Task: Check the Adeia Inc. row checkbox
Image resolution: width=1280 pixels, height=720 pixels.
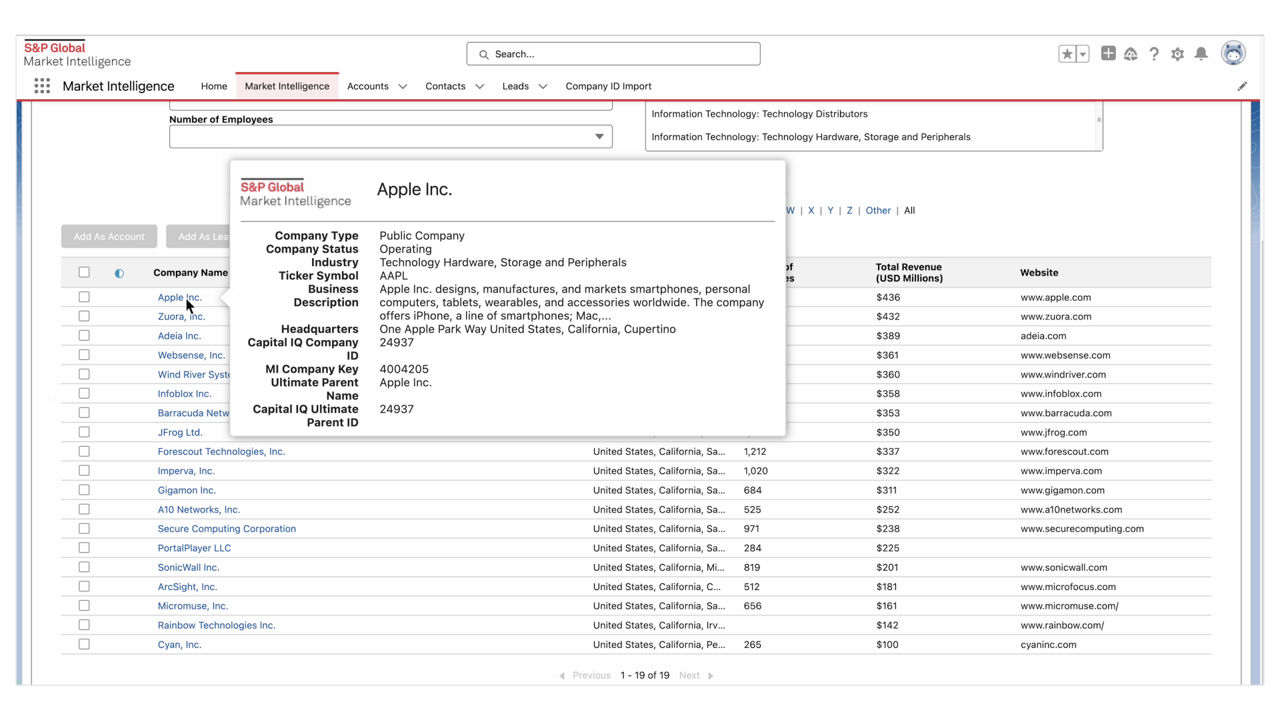Action: click(x=84, y=335)
